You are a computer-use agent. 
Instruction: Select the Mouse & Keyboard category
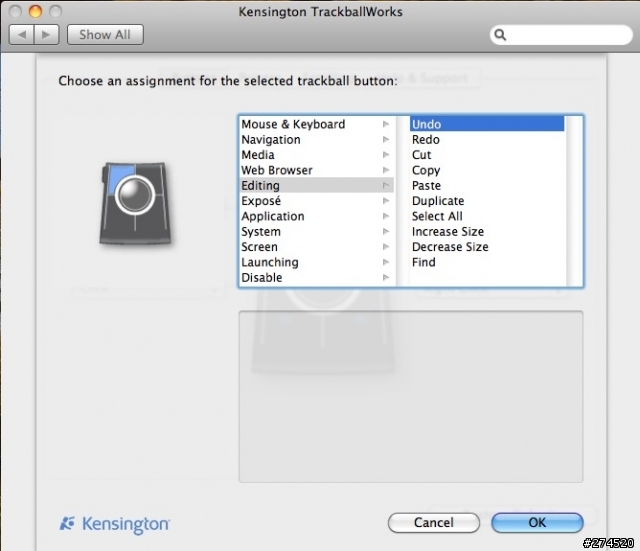click(316, 124)
